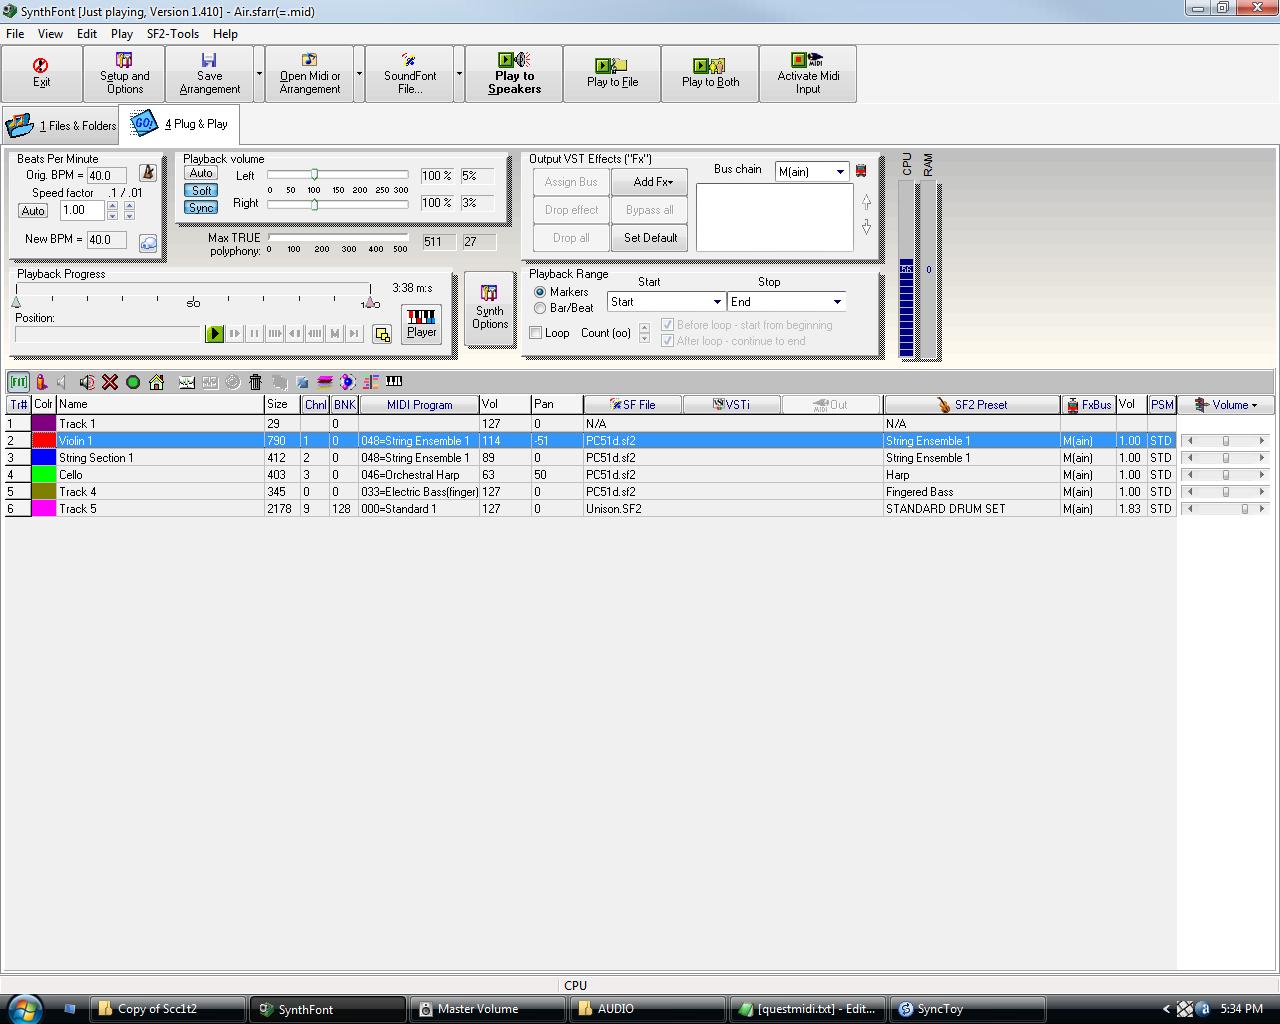Open the Bus chain M(ain) dropdown
The image size is (1280, 1024).
[840, 172]
